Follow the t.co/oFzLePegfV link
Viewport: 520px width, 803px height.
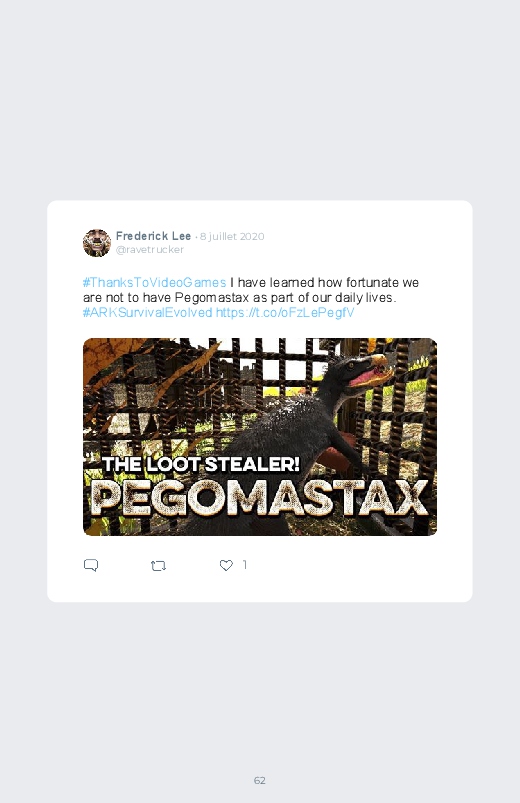[285, 312]
